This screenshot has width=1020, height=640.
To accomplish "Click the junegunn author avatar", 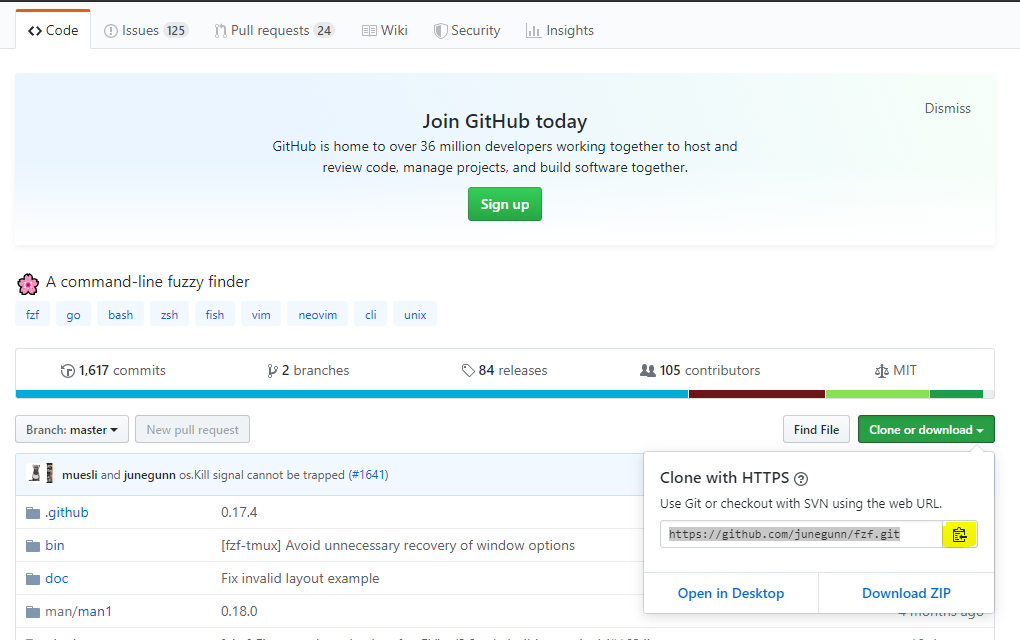I will [x=49, y=473].
